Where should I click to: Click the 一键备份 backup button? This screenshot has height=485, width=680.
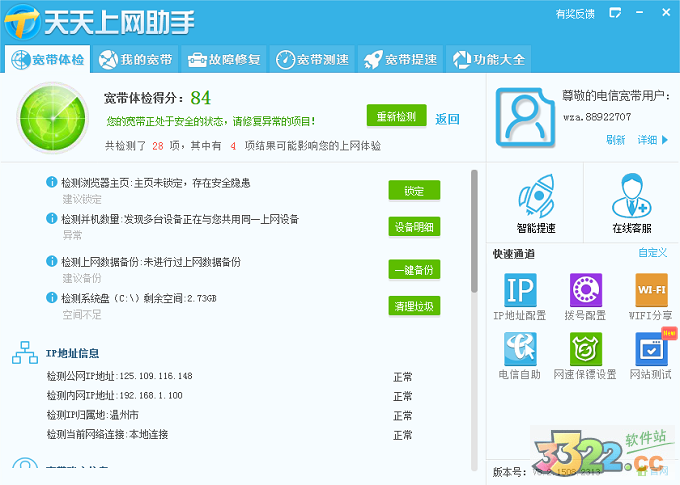click(x=413, y=270)
